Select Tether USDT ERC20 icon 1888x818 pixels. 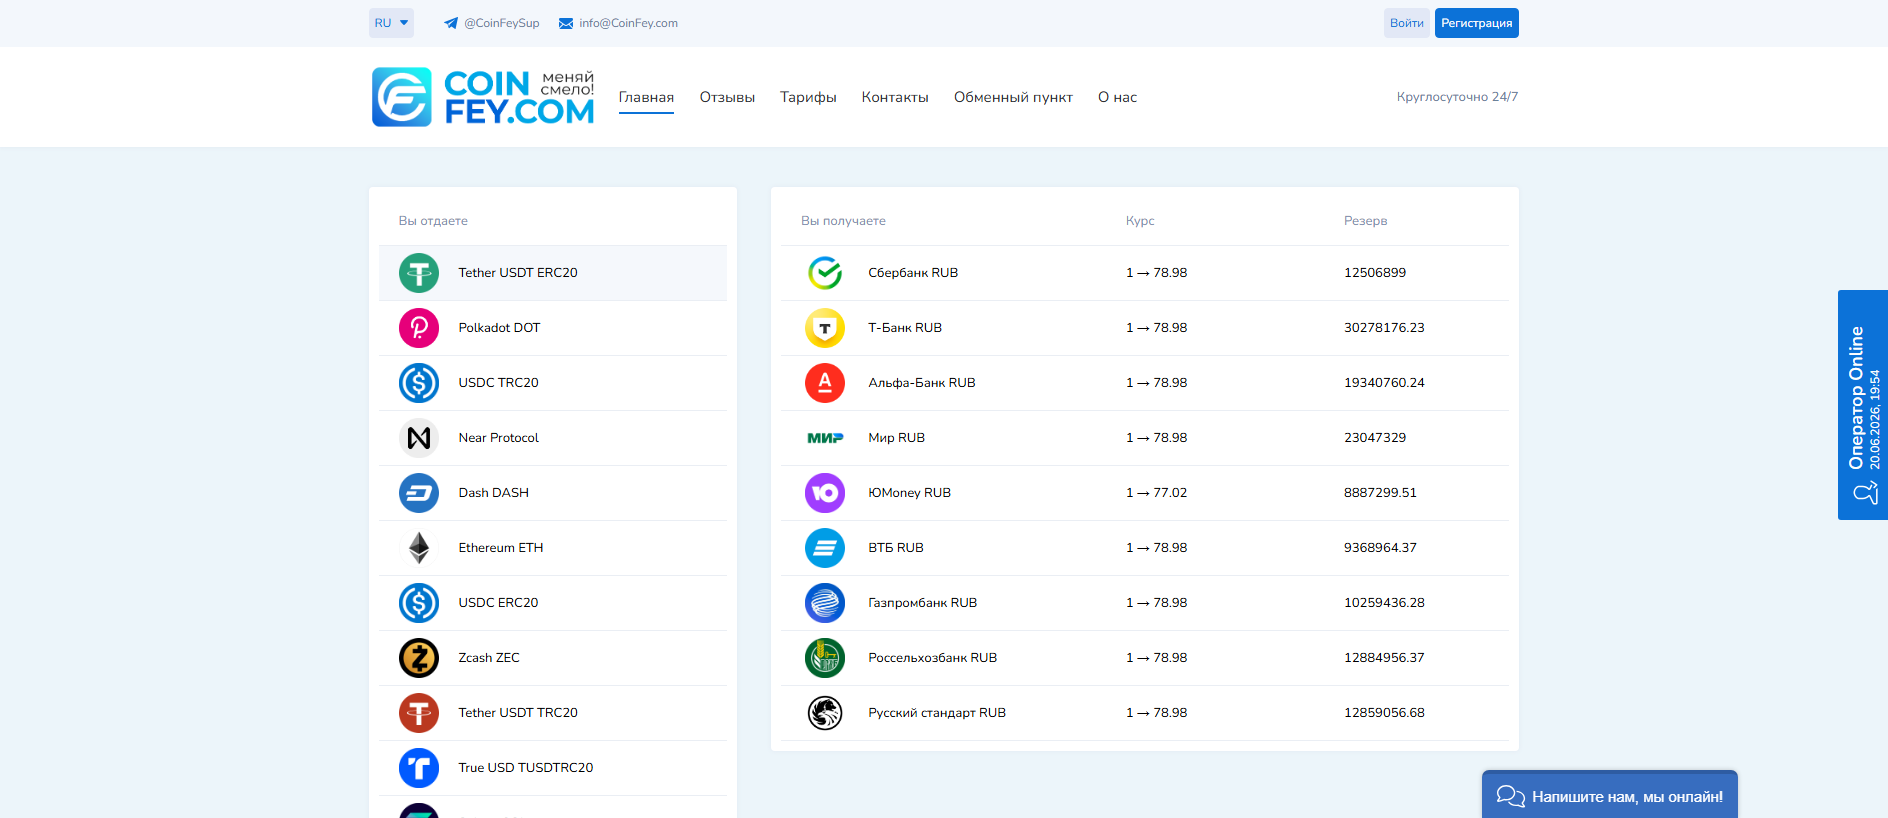[x=419, y=273]
